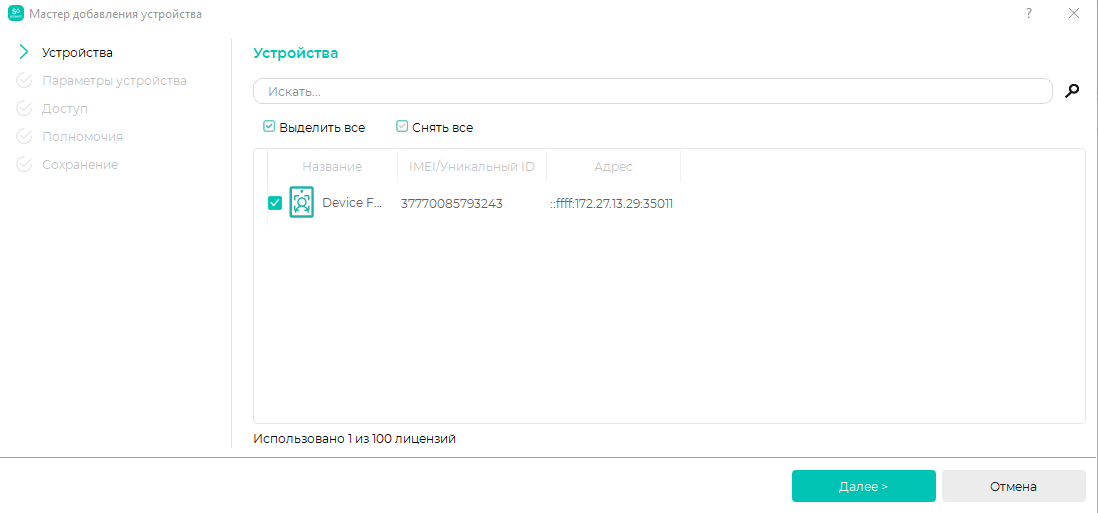Viewport: 1098px width, 513px height.
Task: Click the face recognition device icon
Action: pyautogui.click(x=302, y=203)
